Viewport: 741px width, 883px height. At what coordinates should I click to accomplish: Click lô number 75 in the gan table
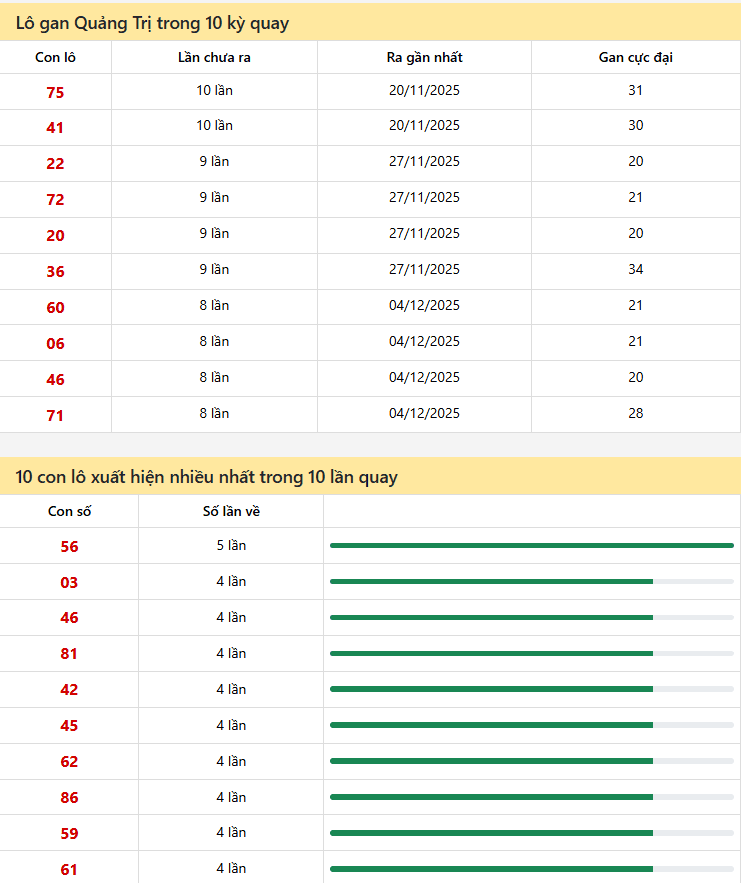click(x=55, y=93)
